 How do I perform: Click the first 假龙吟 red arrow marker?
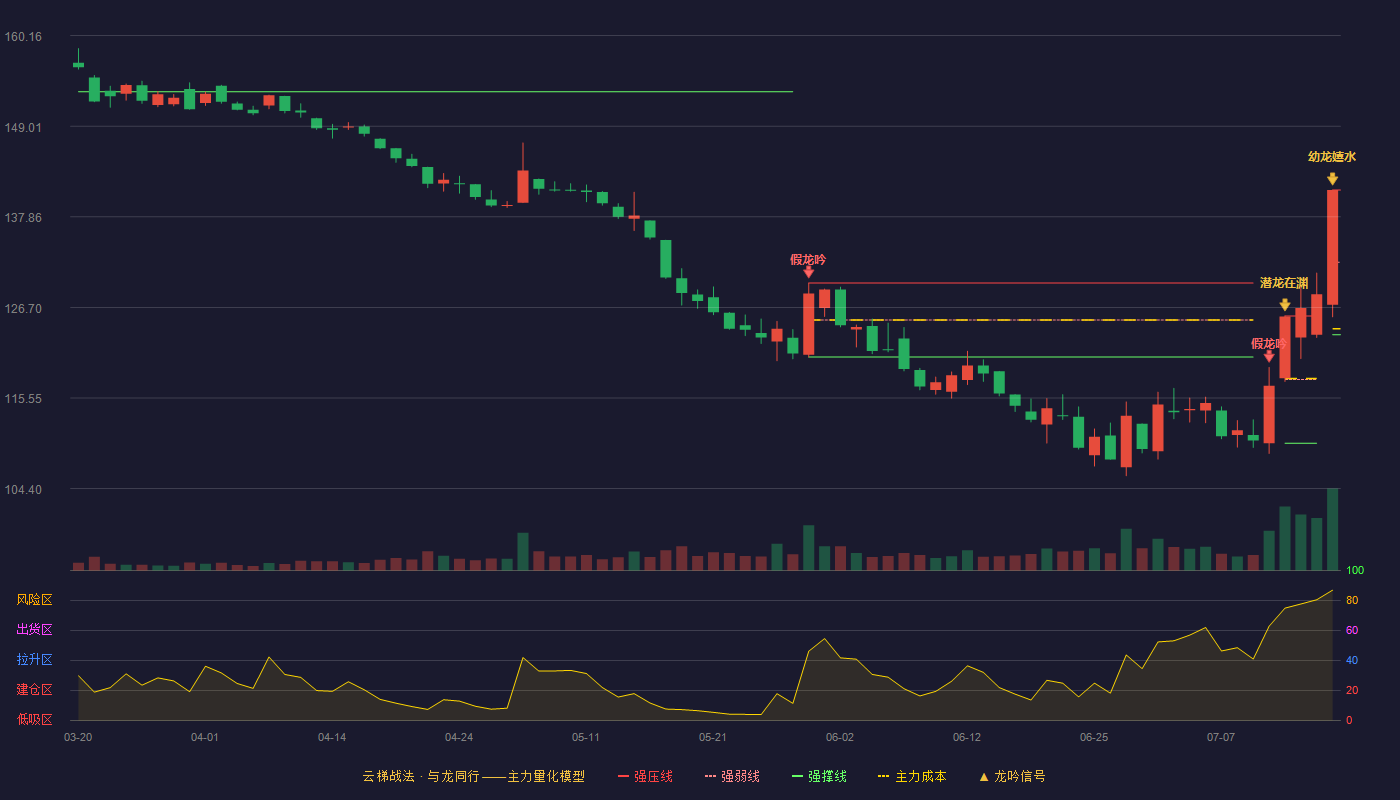pos(808,271)
